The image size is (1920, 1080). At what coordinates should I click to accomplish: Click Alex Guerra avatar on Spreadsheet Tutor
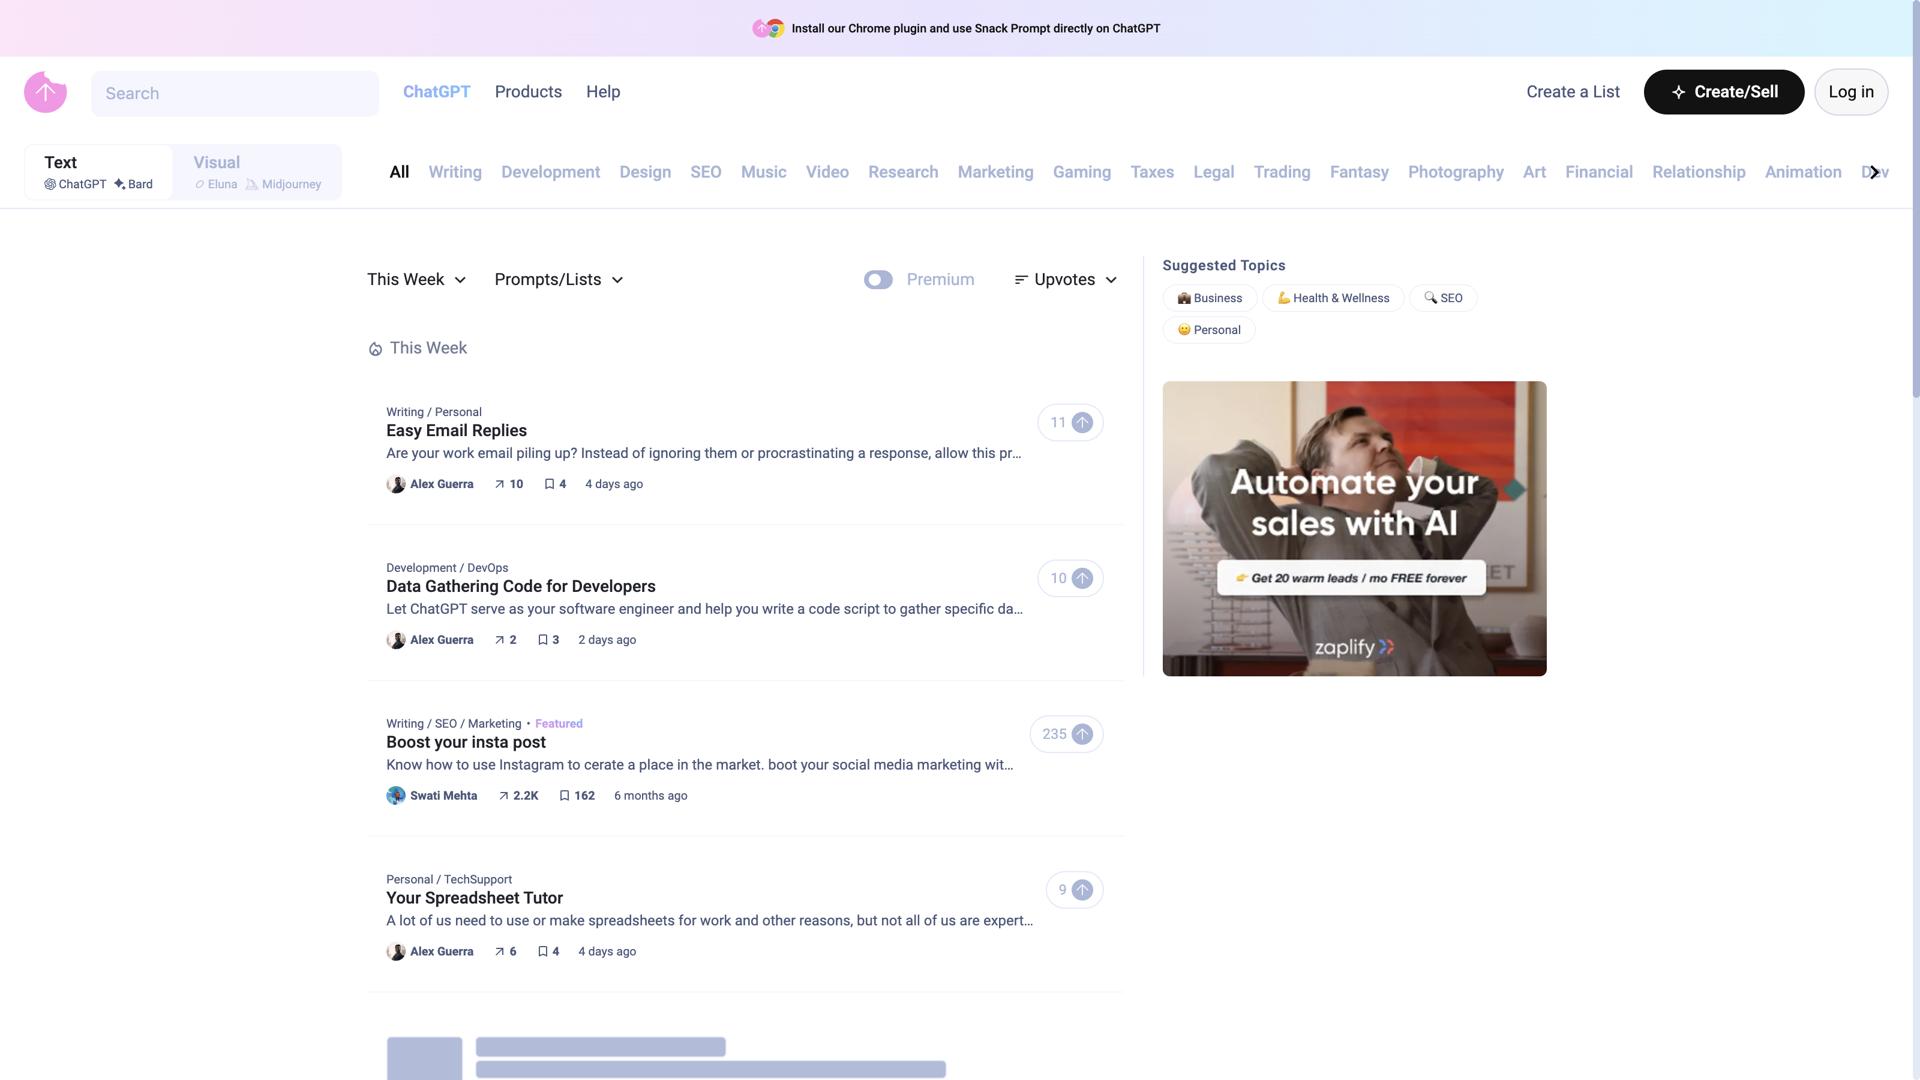(396, 952)
